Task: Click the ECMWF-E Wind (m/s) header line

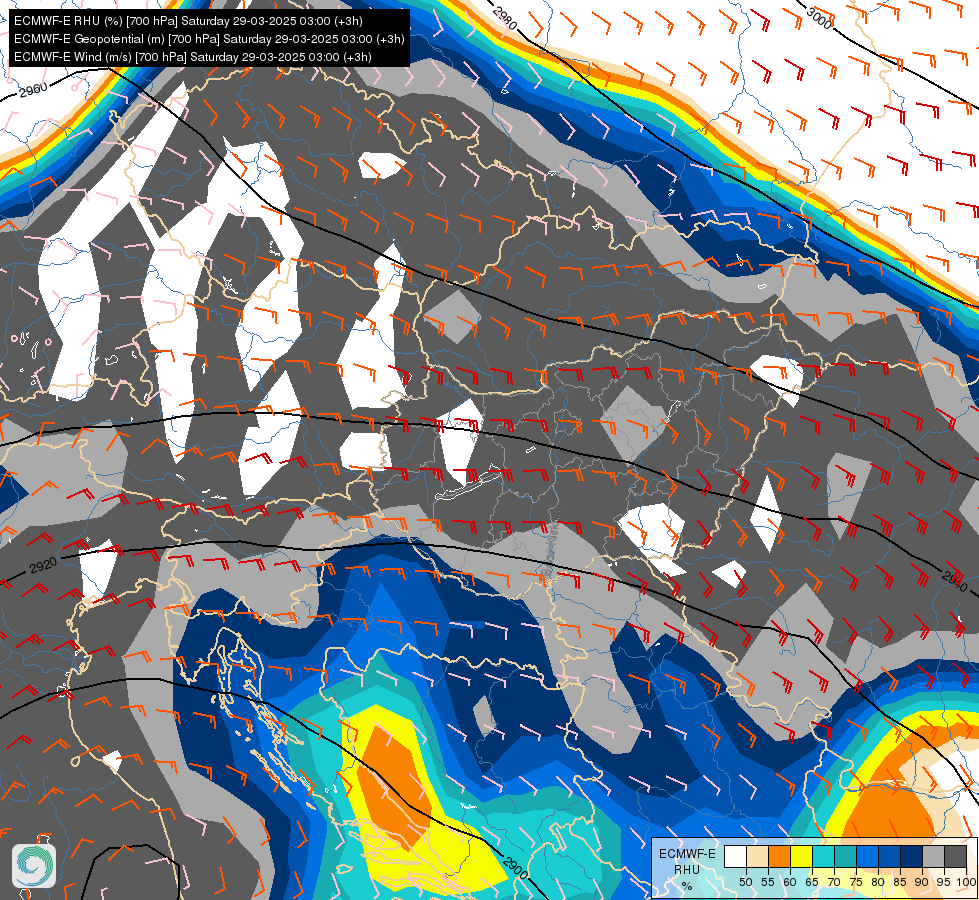Action: coord(192,57)
